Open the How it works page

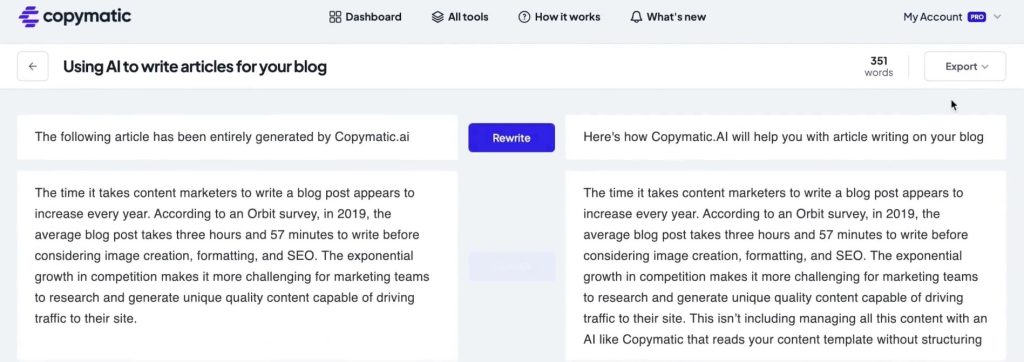pos(559,17)
